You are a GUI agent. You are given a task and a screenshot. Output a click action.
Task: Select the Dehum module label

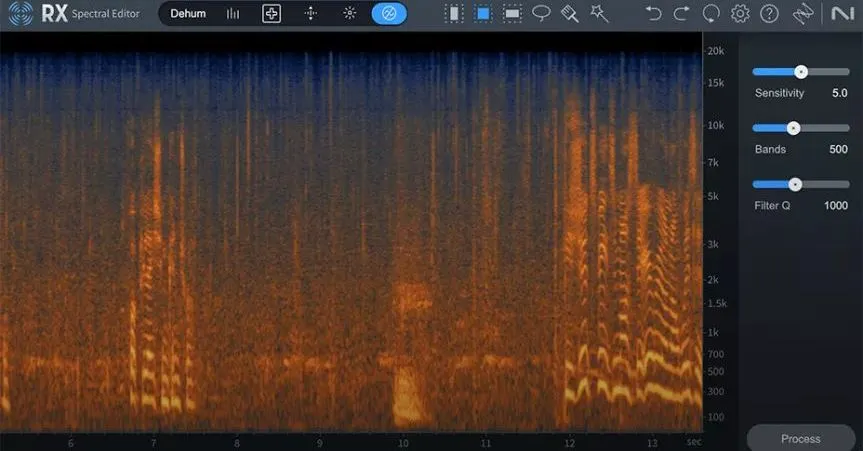point(188,14)
